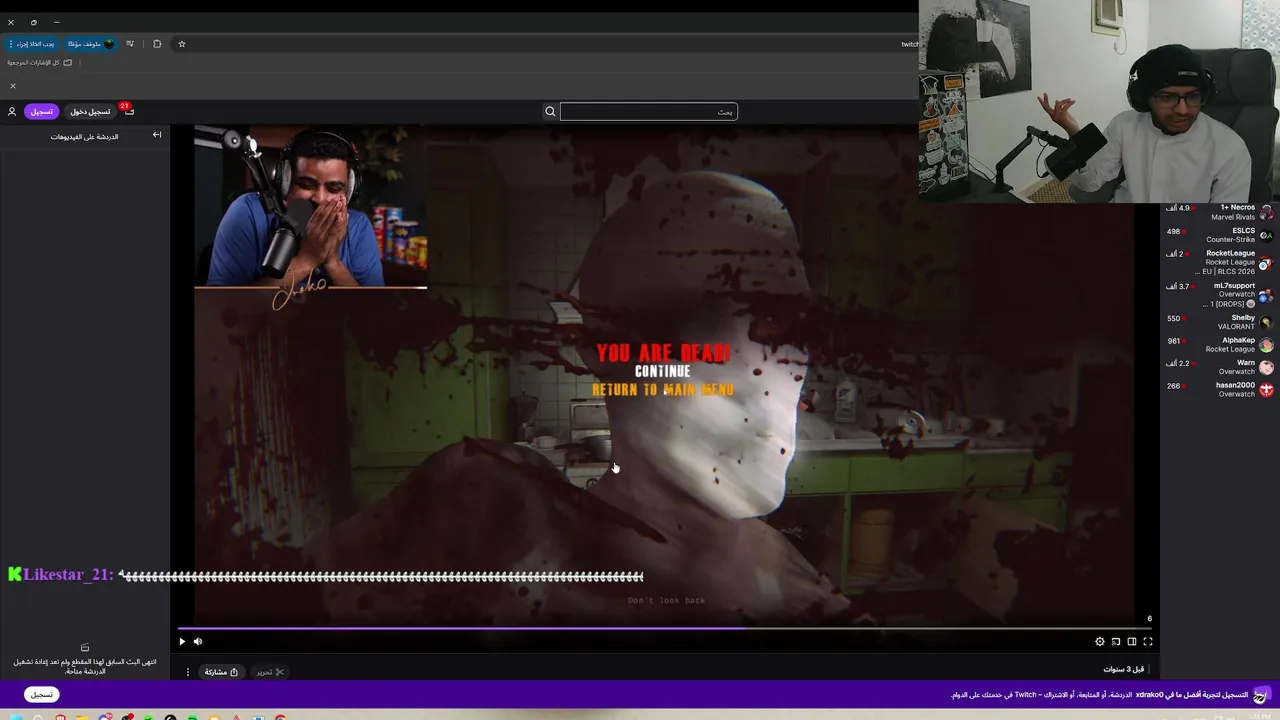Click the Twitch logo in bottom banner

tap(1262, 695)
